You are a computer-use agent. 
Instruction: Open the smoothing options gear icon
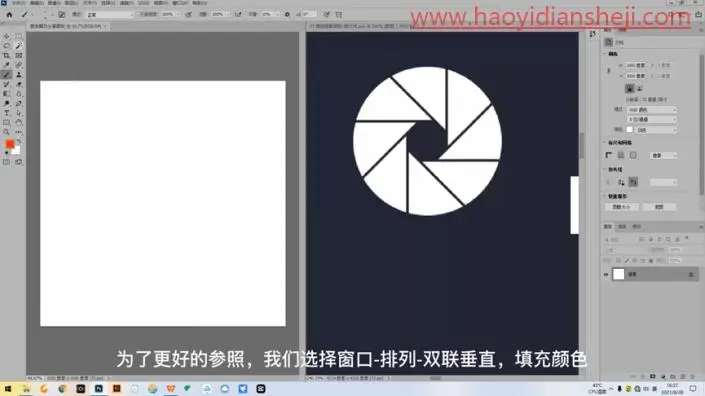(x=287, y=14)
